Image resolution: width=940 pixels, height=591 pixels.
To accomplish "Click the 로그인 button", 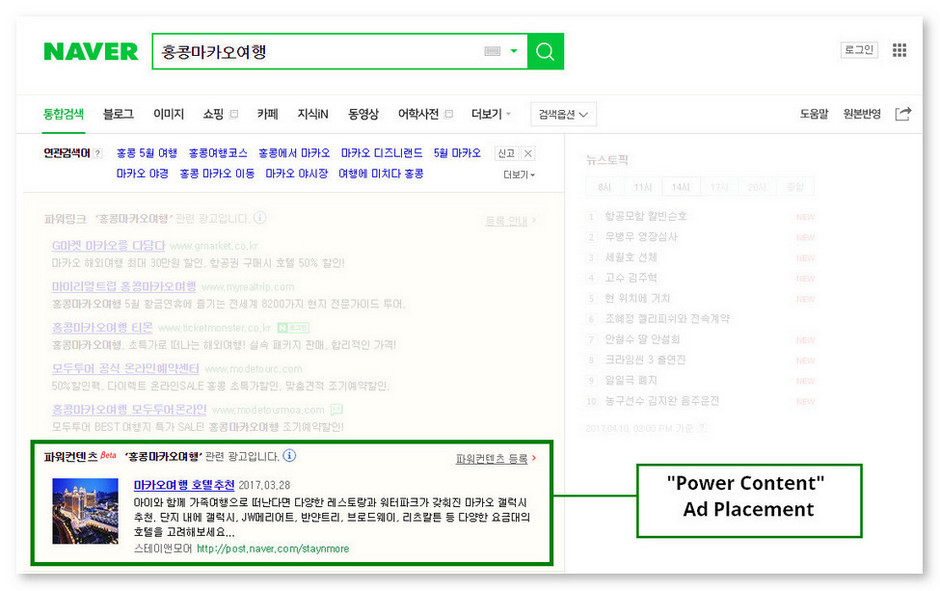I will (x=859, y=50).
